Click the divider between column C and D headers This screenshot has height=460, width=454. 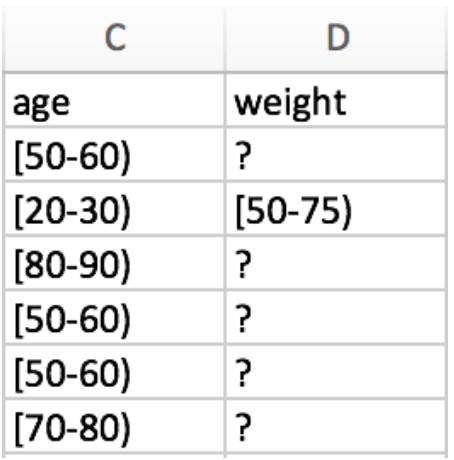(226, 38)
